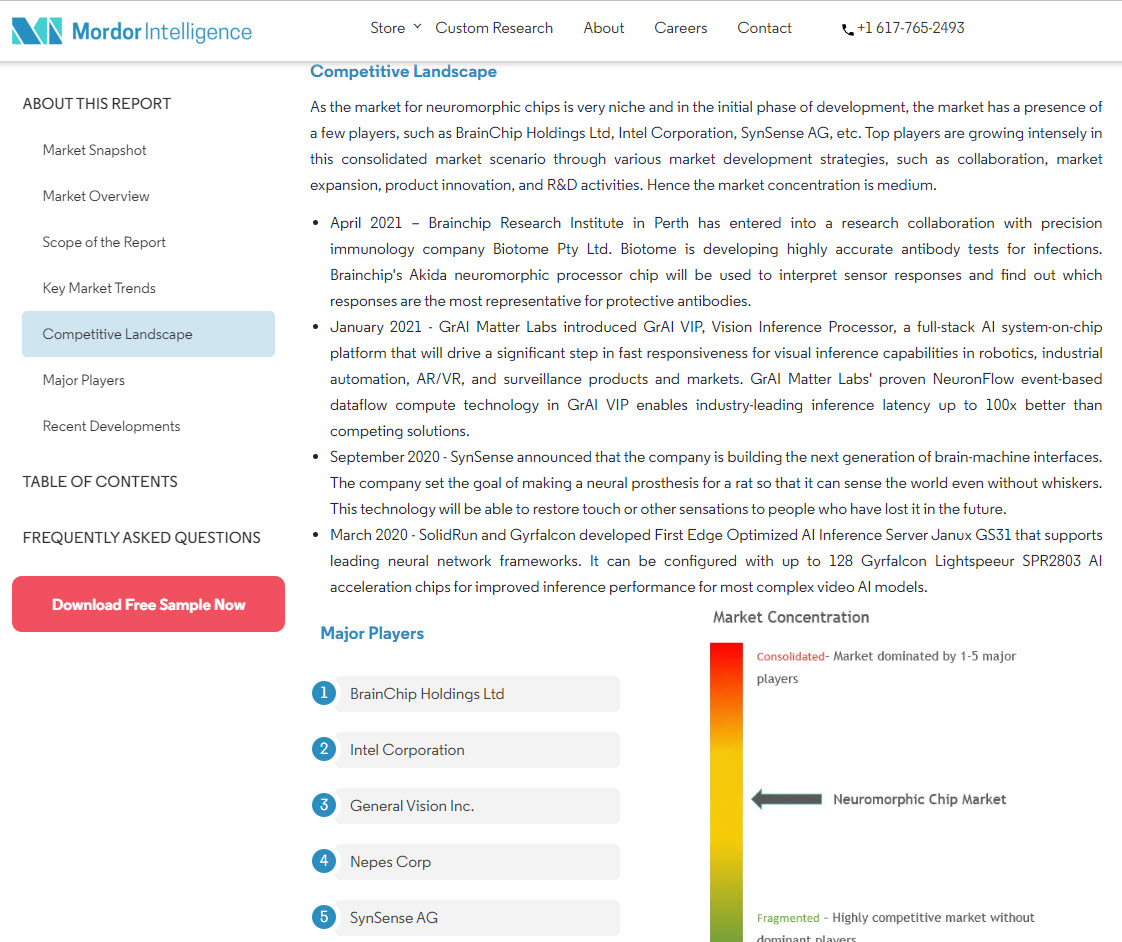This screenshot has height=942, width=1122.
Task: Click the Neuromorphic Chip Market arrow marker
Action: click(x=786, y=799)
